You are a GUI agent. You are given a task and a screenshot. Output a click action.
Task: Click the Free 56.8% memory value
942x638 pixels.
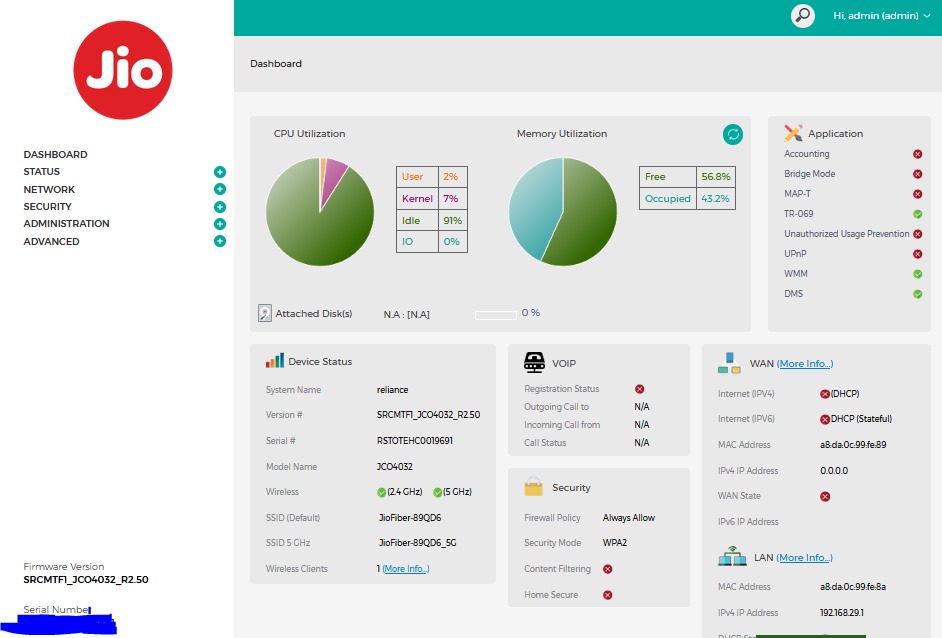(x=716, y=177)
